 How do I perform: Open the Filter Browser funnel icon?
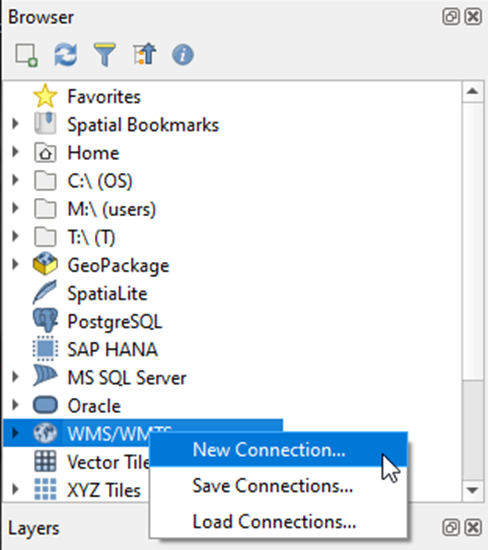[x=105, y=55]
